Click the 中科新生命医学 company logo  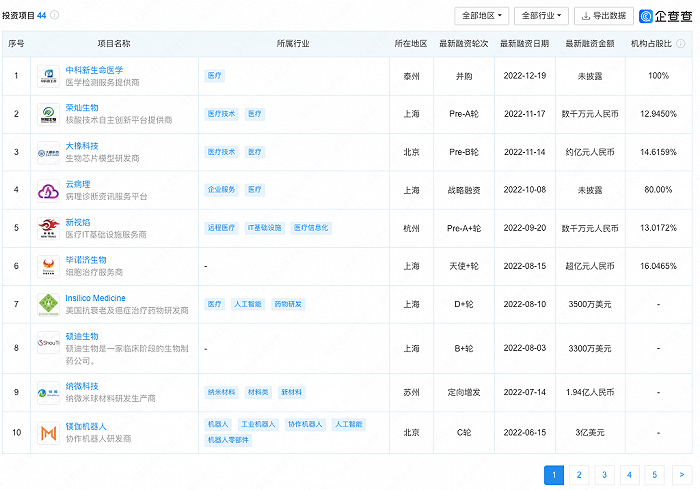point(49,76)
